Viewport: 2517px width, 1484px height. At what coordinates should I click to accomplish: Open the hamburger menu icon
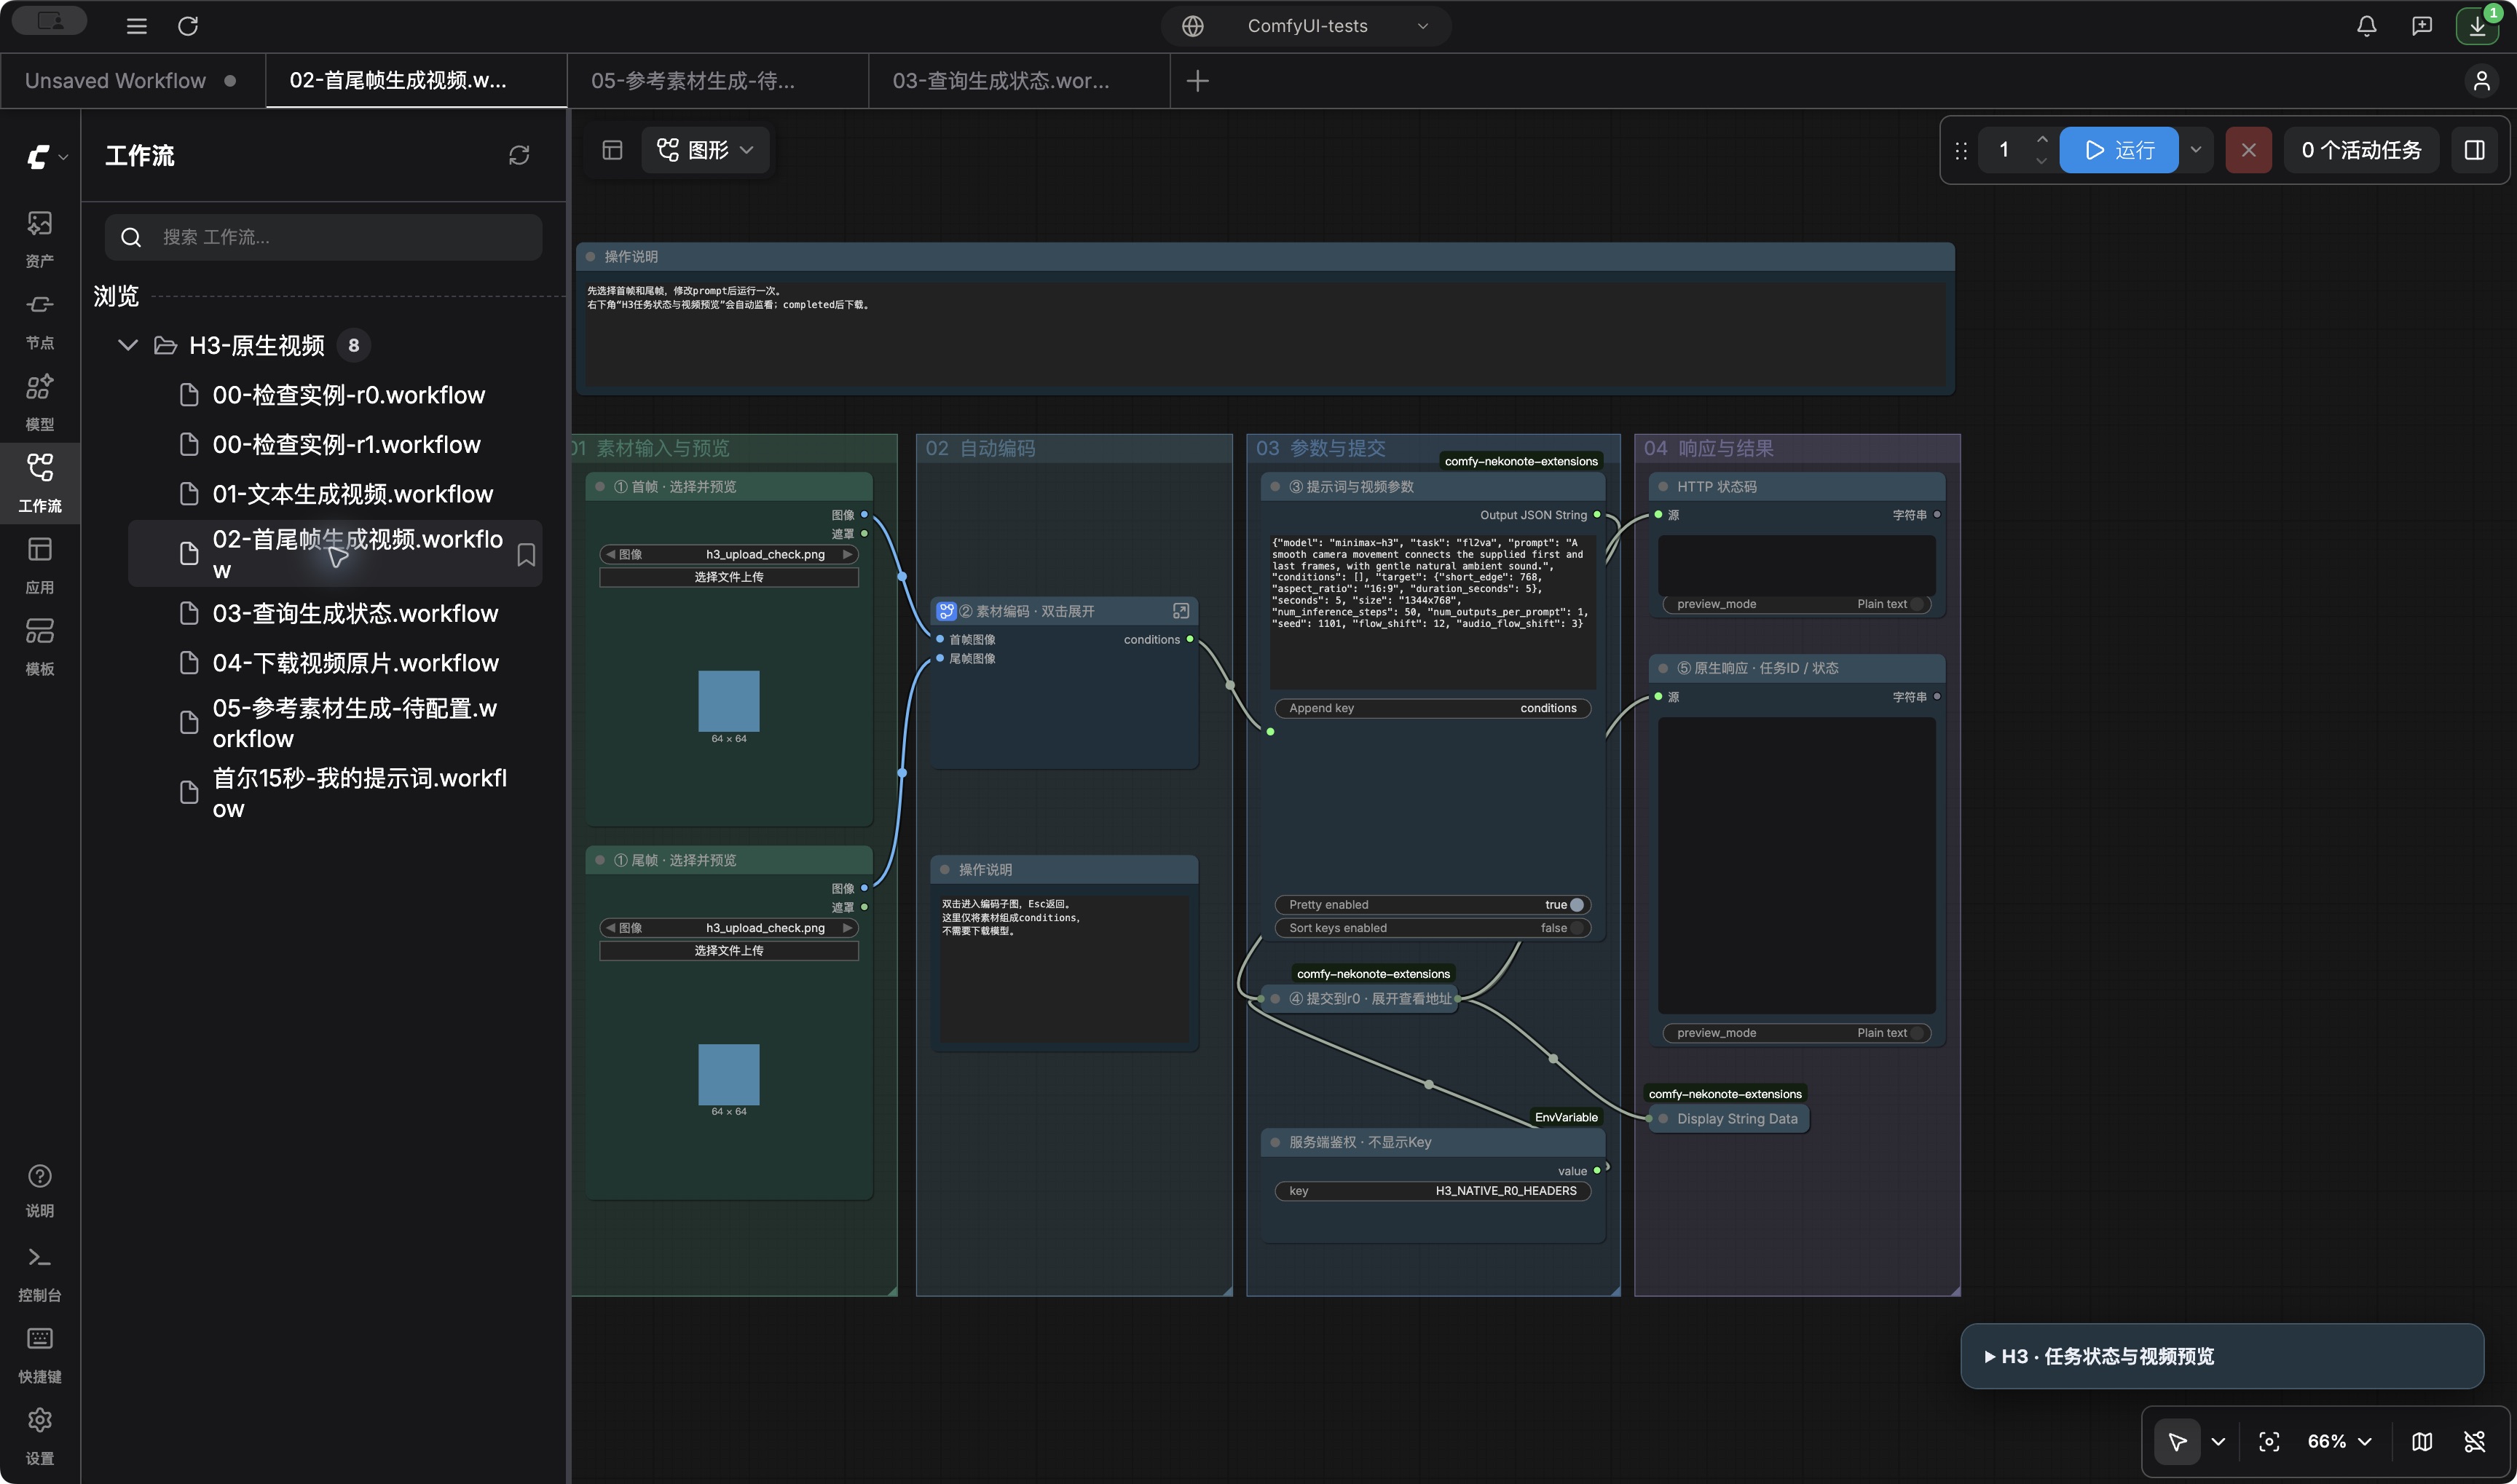[x=137, y=26]
